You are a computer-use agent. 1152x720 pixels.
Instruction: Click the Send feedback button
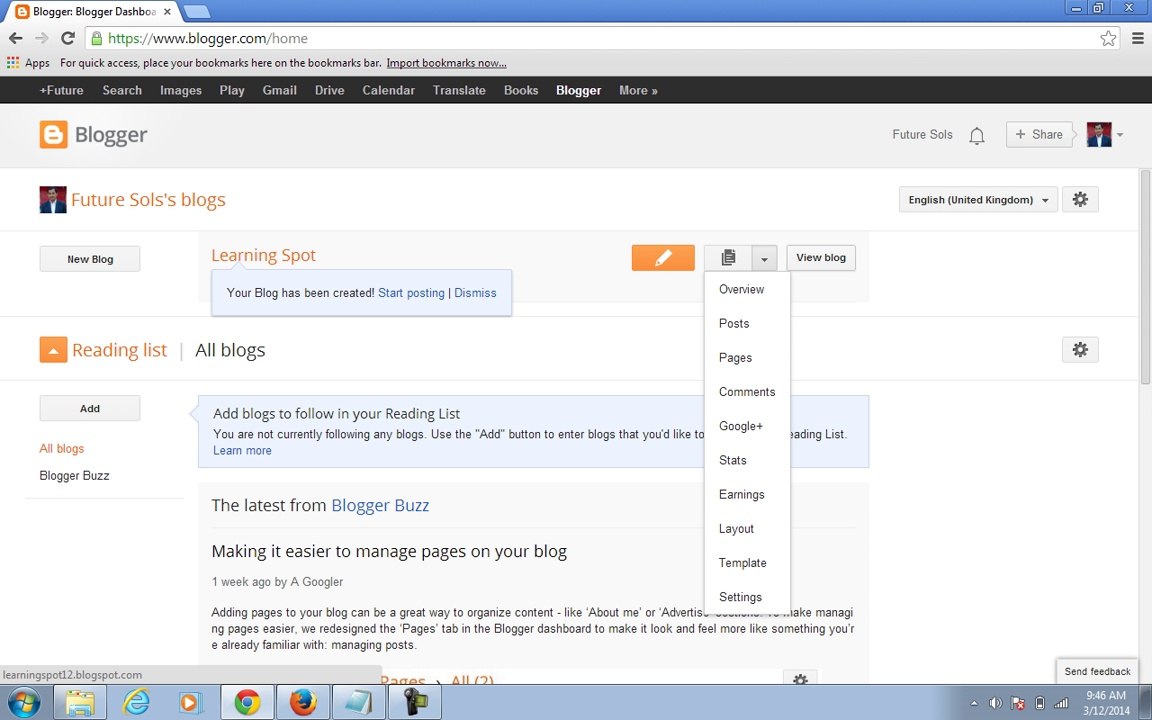[1097, 672]
